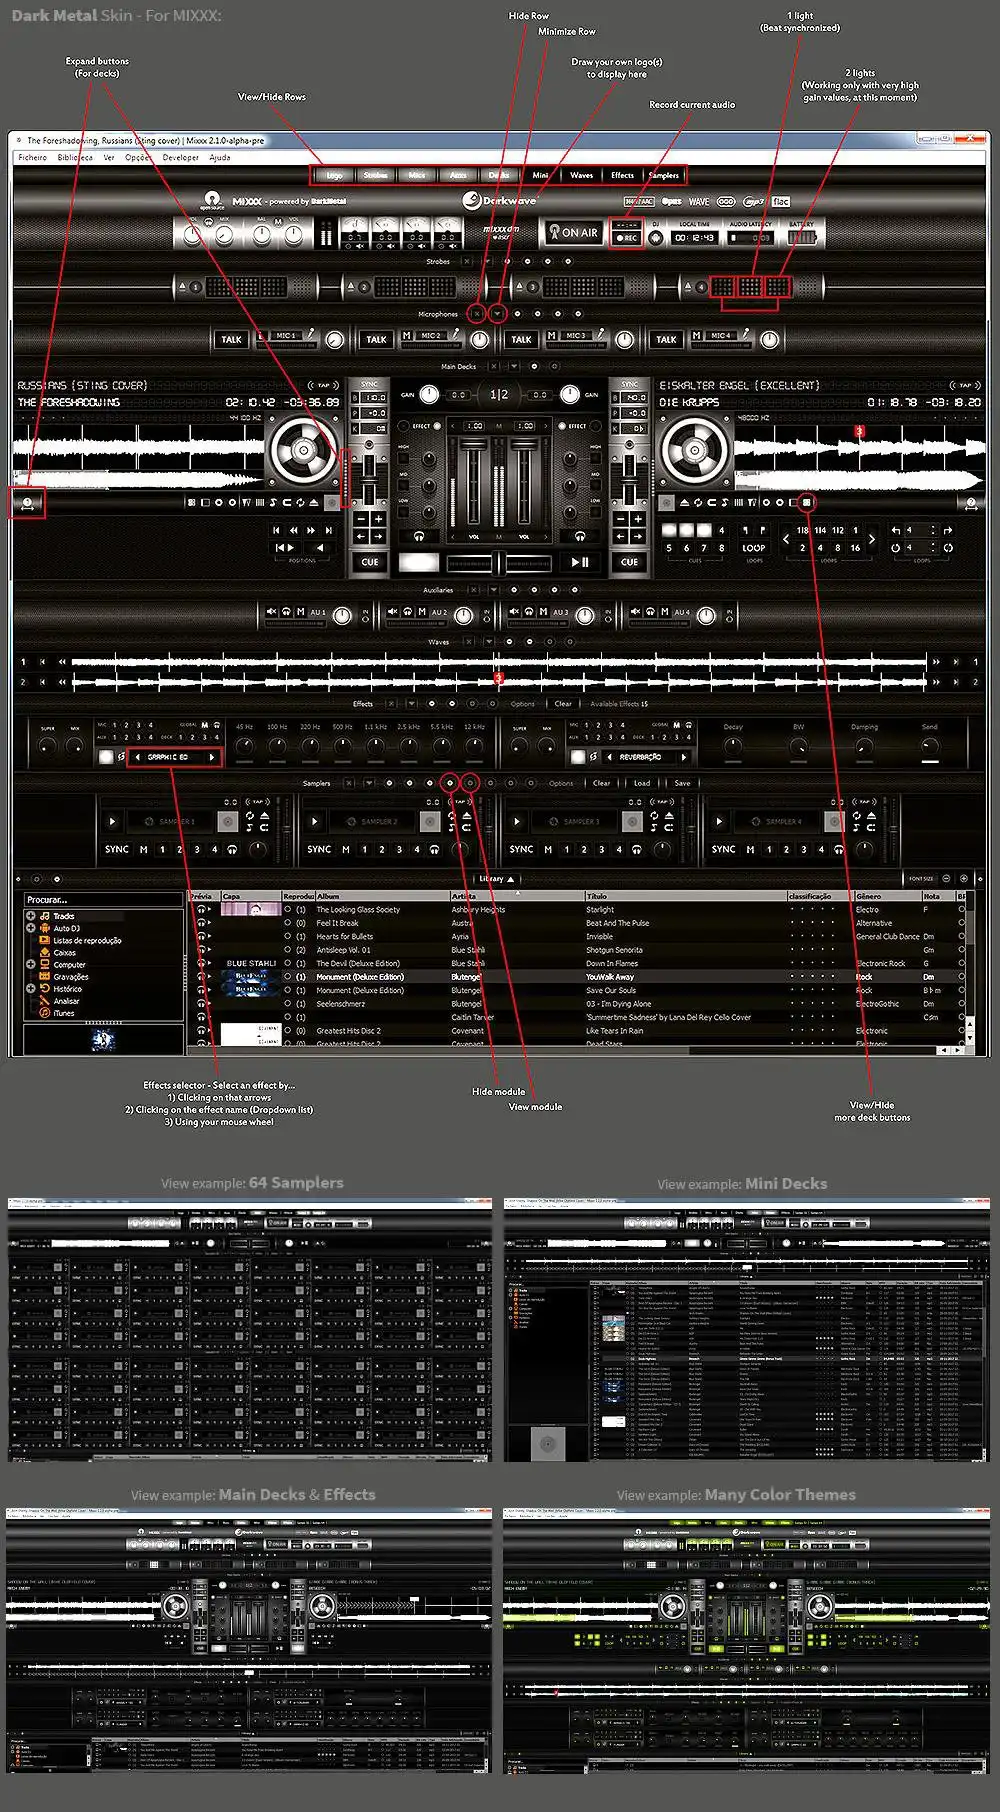Image resolution: width=1000 pixels, height=1812 pixels.
Task: Expand the Histórico tree item
Action: coord(31,989)
